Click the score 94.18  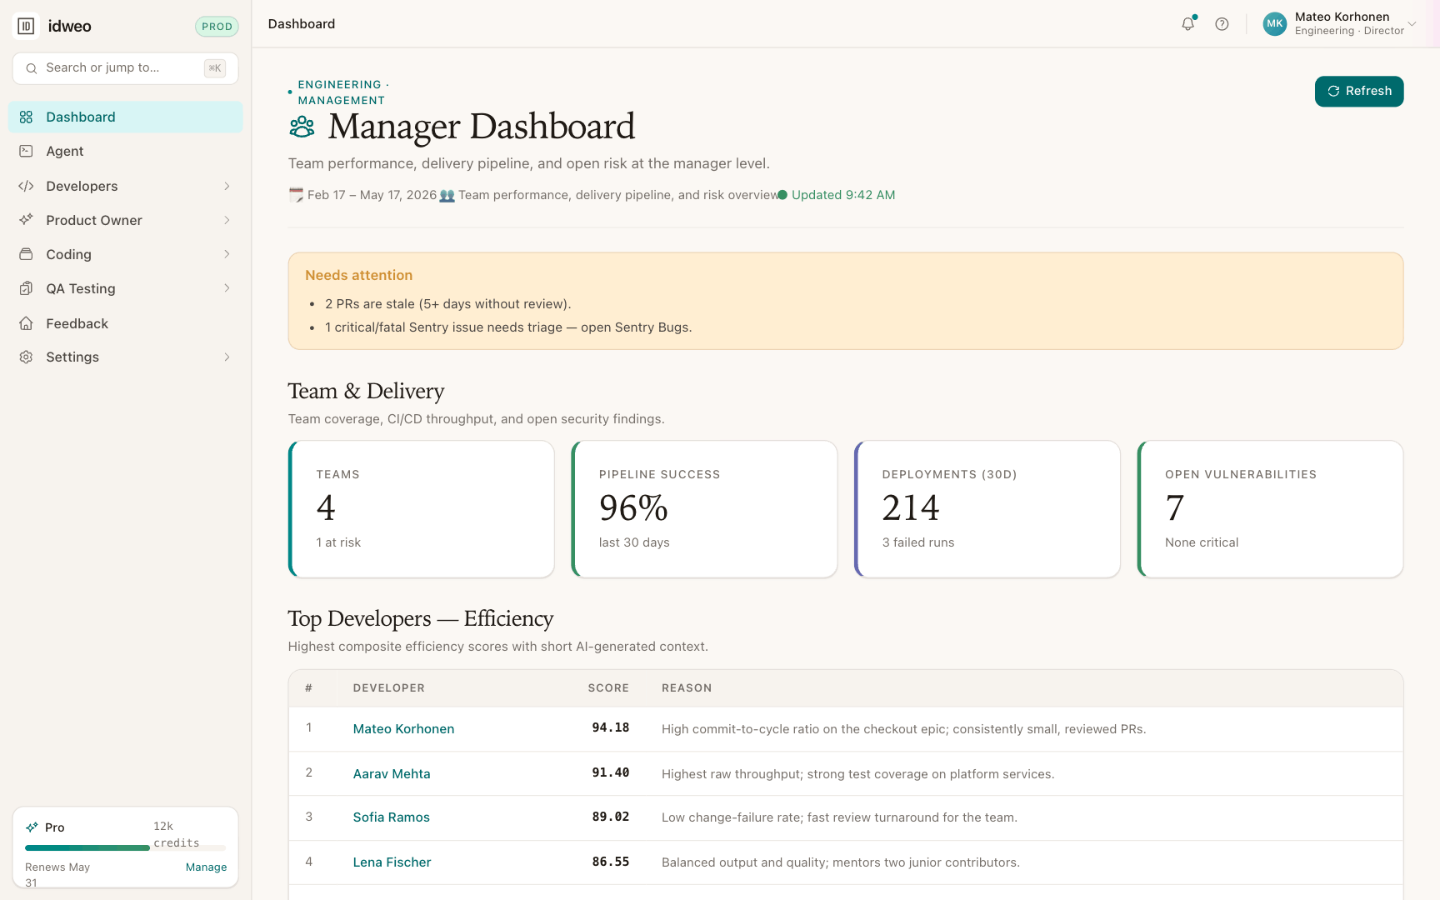610,728
